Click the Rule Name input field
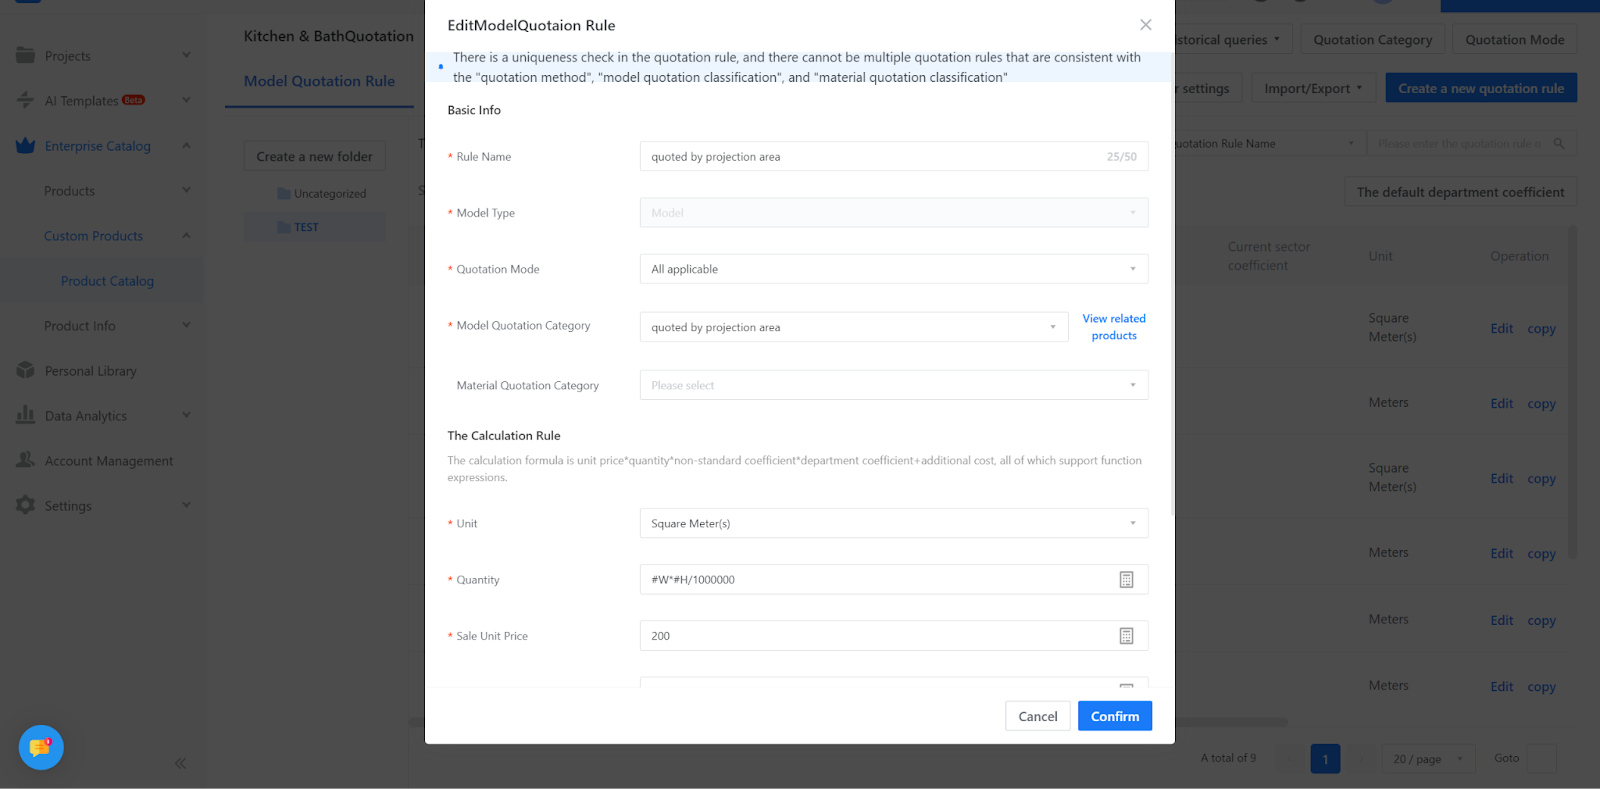 coord(870,157)
